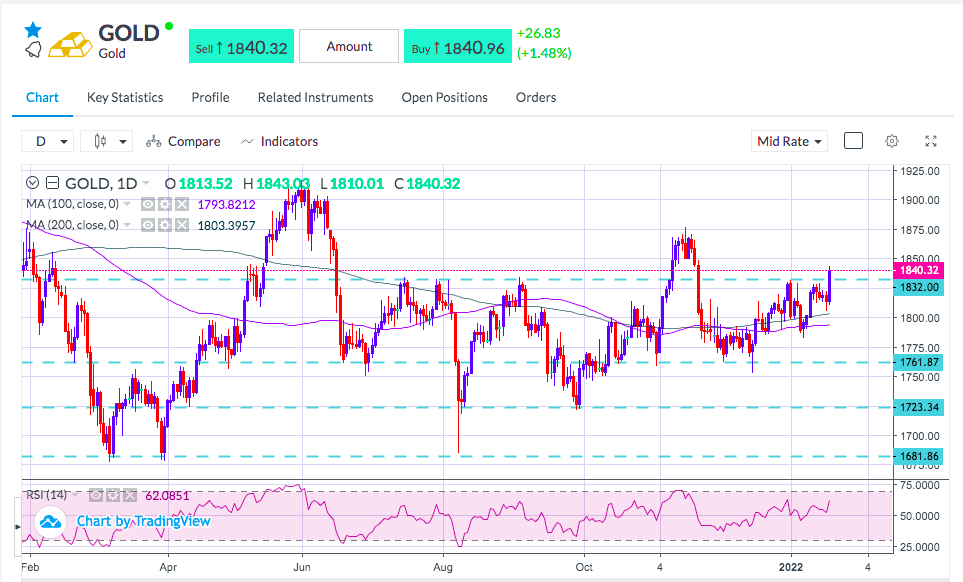Expand the MA (200, close, 0) dropdown arrow

(127, 225)
